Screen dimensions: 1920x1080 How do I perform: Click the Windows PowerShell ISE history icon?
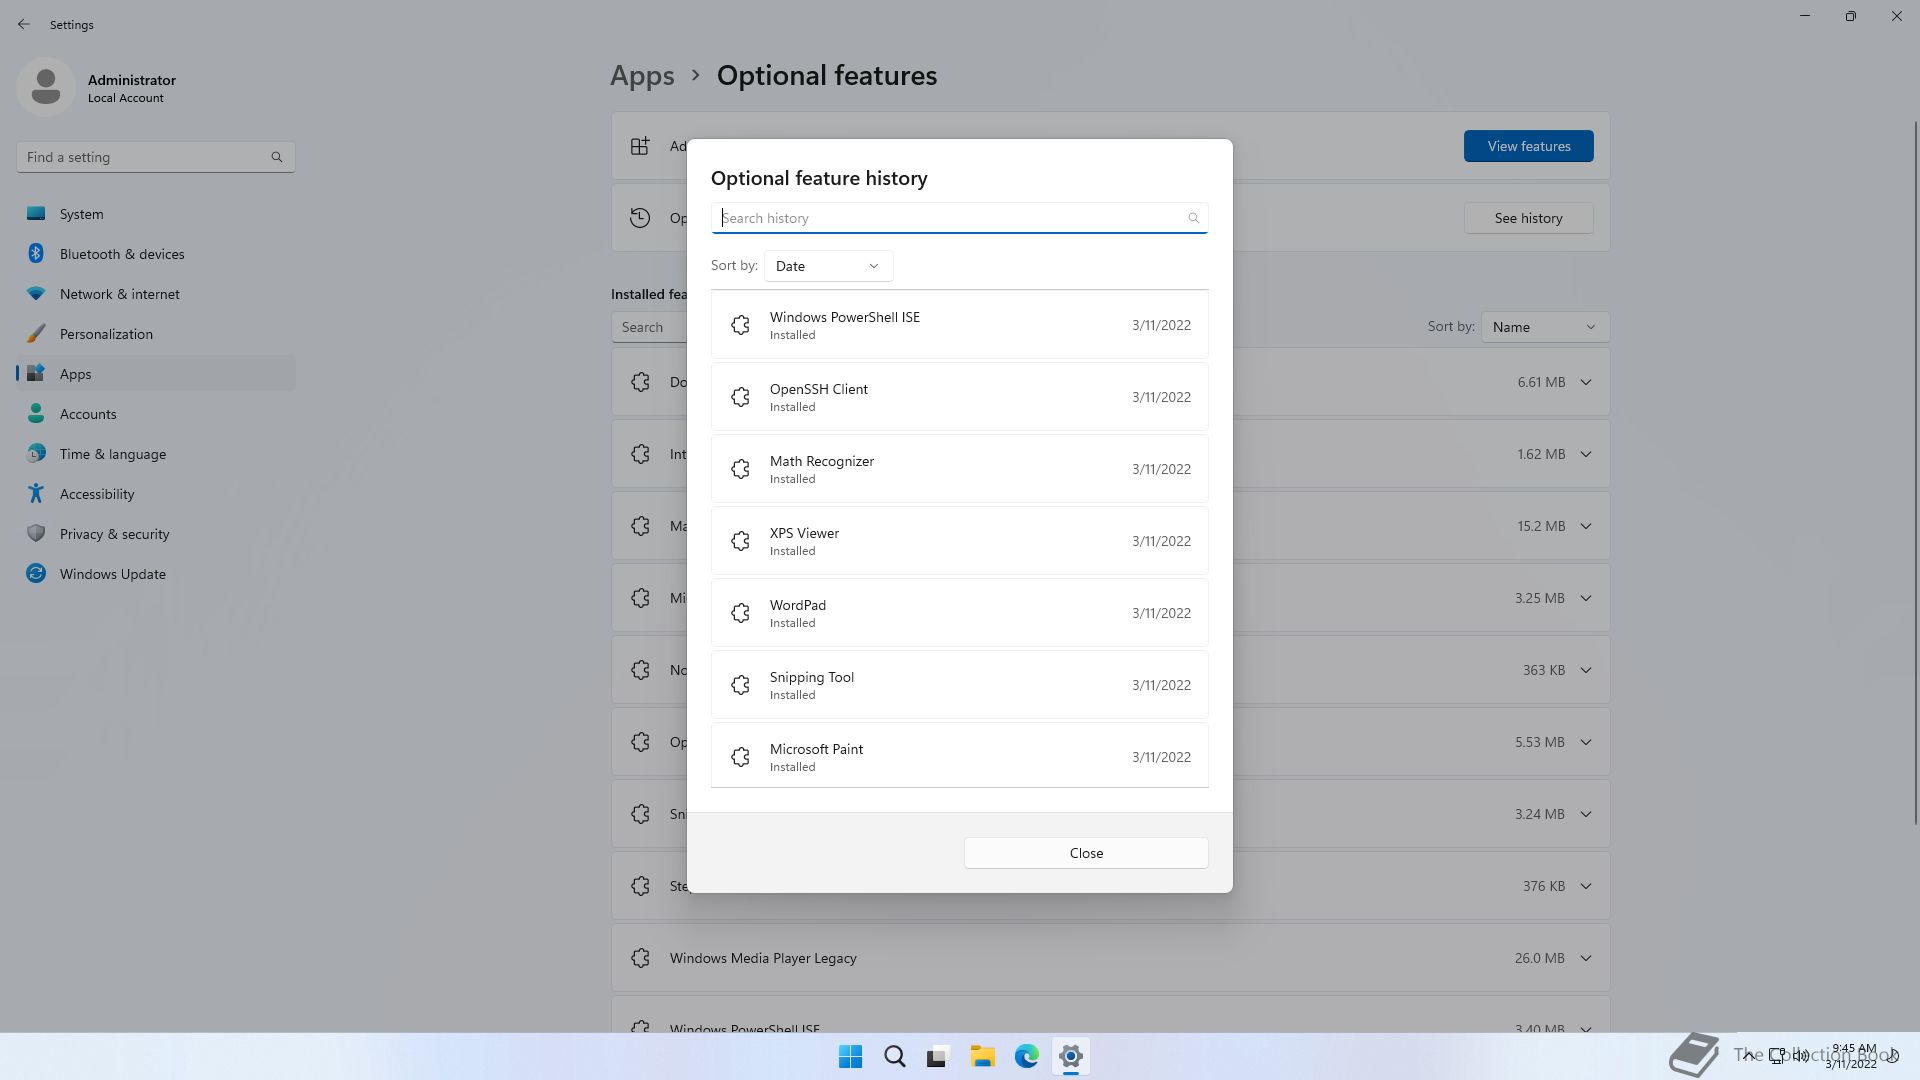tap(740, 325)
